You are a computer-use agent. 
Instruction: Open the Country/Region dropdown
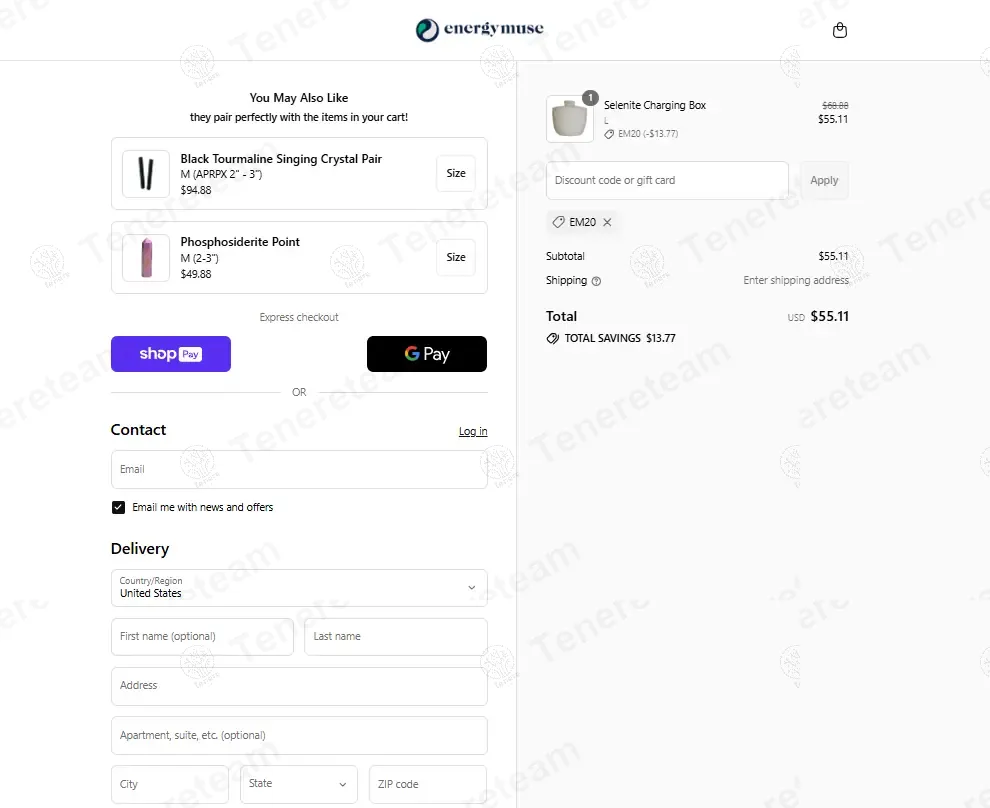coord(299,588)
